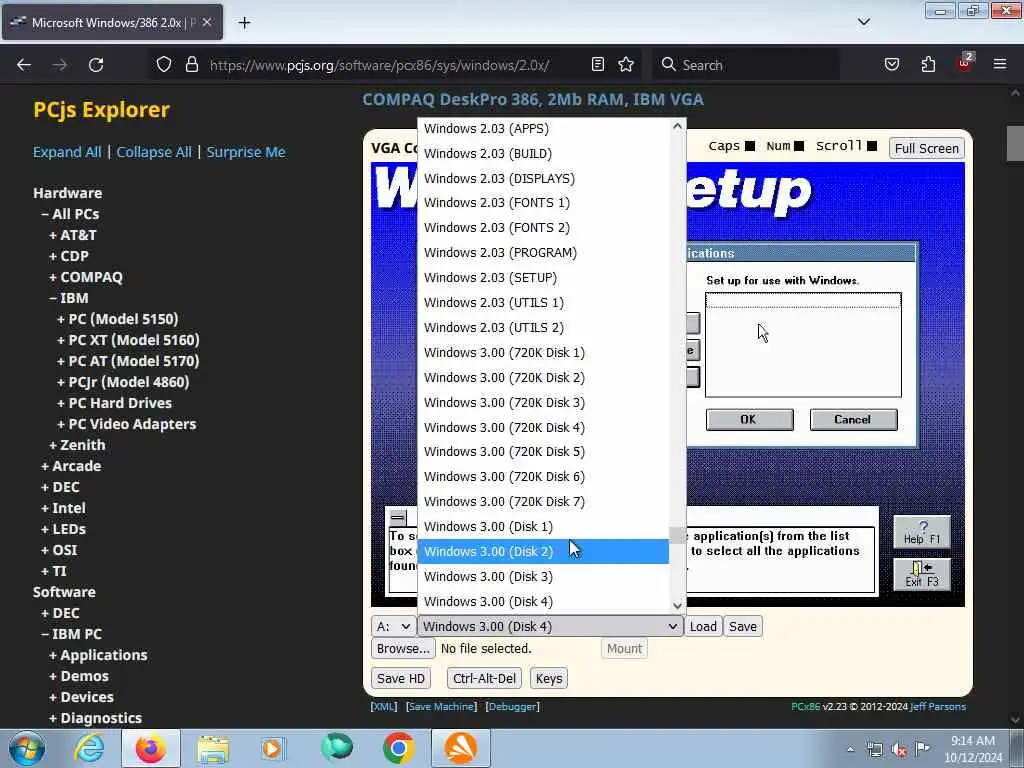This screenshot has width=1024, height=768.
Task: Bookmark this page with the star icon
Action: 626,65
